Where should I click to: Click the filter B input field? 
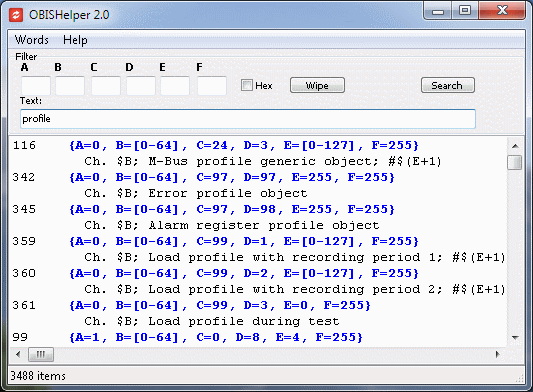[70, 86]
